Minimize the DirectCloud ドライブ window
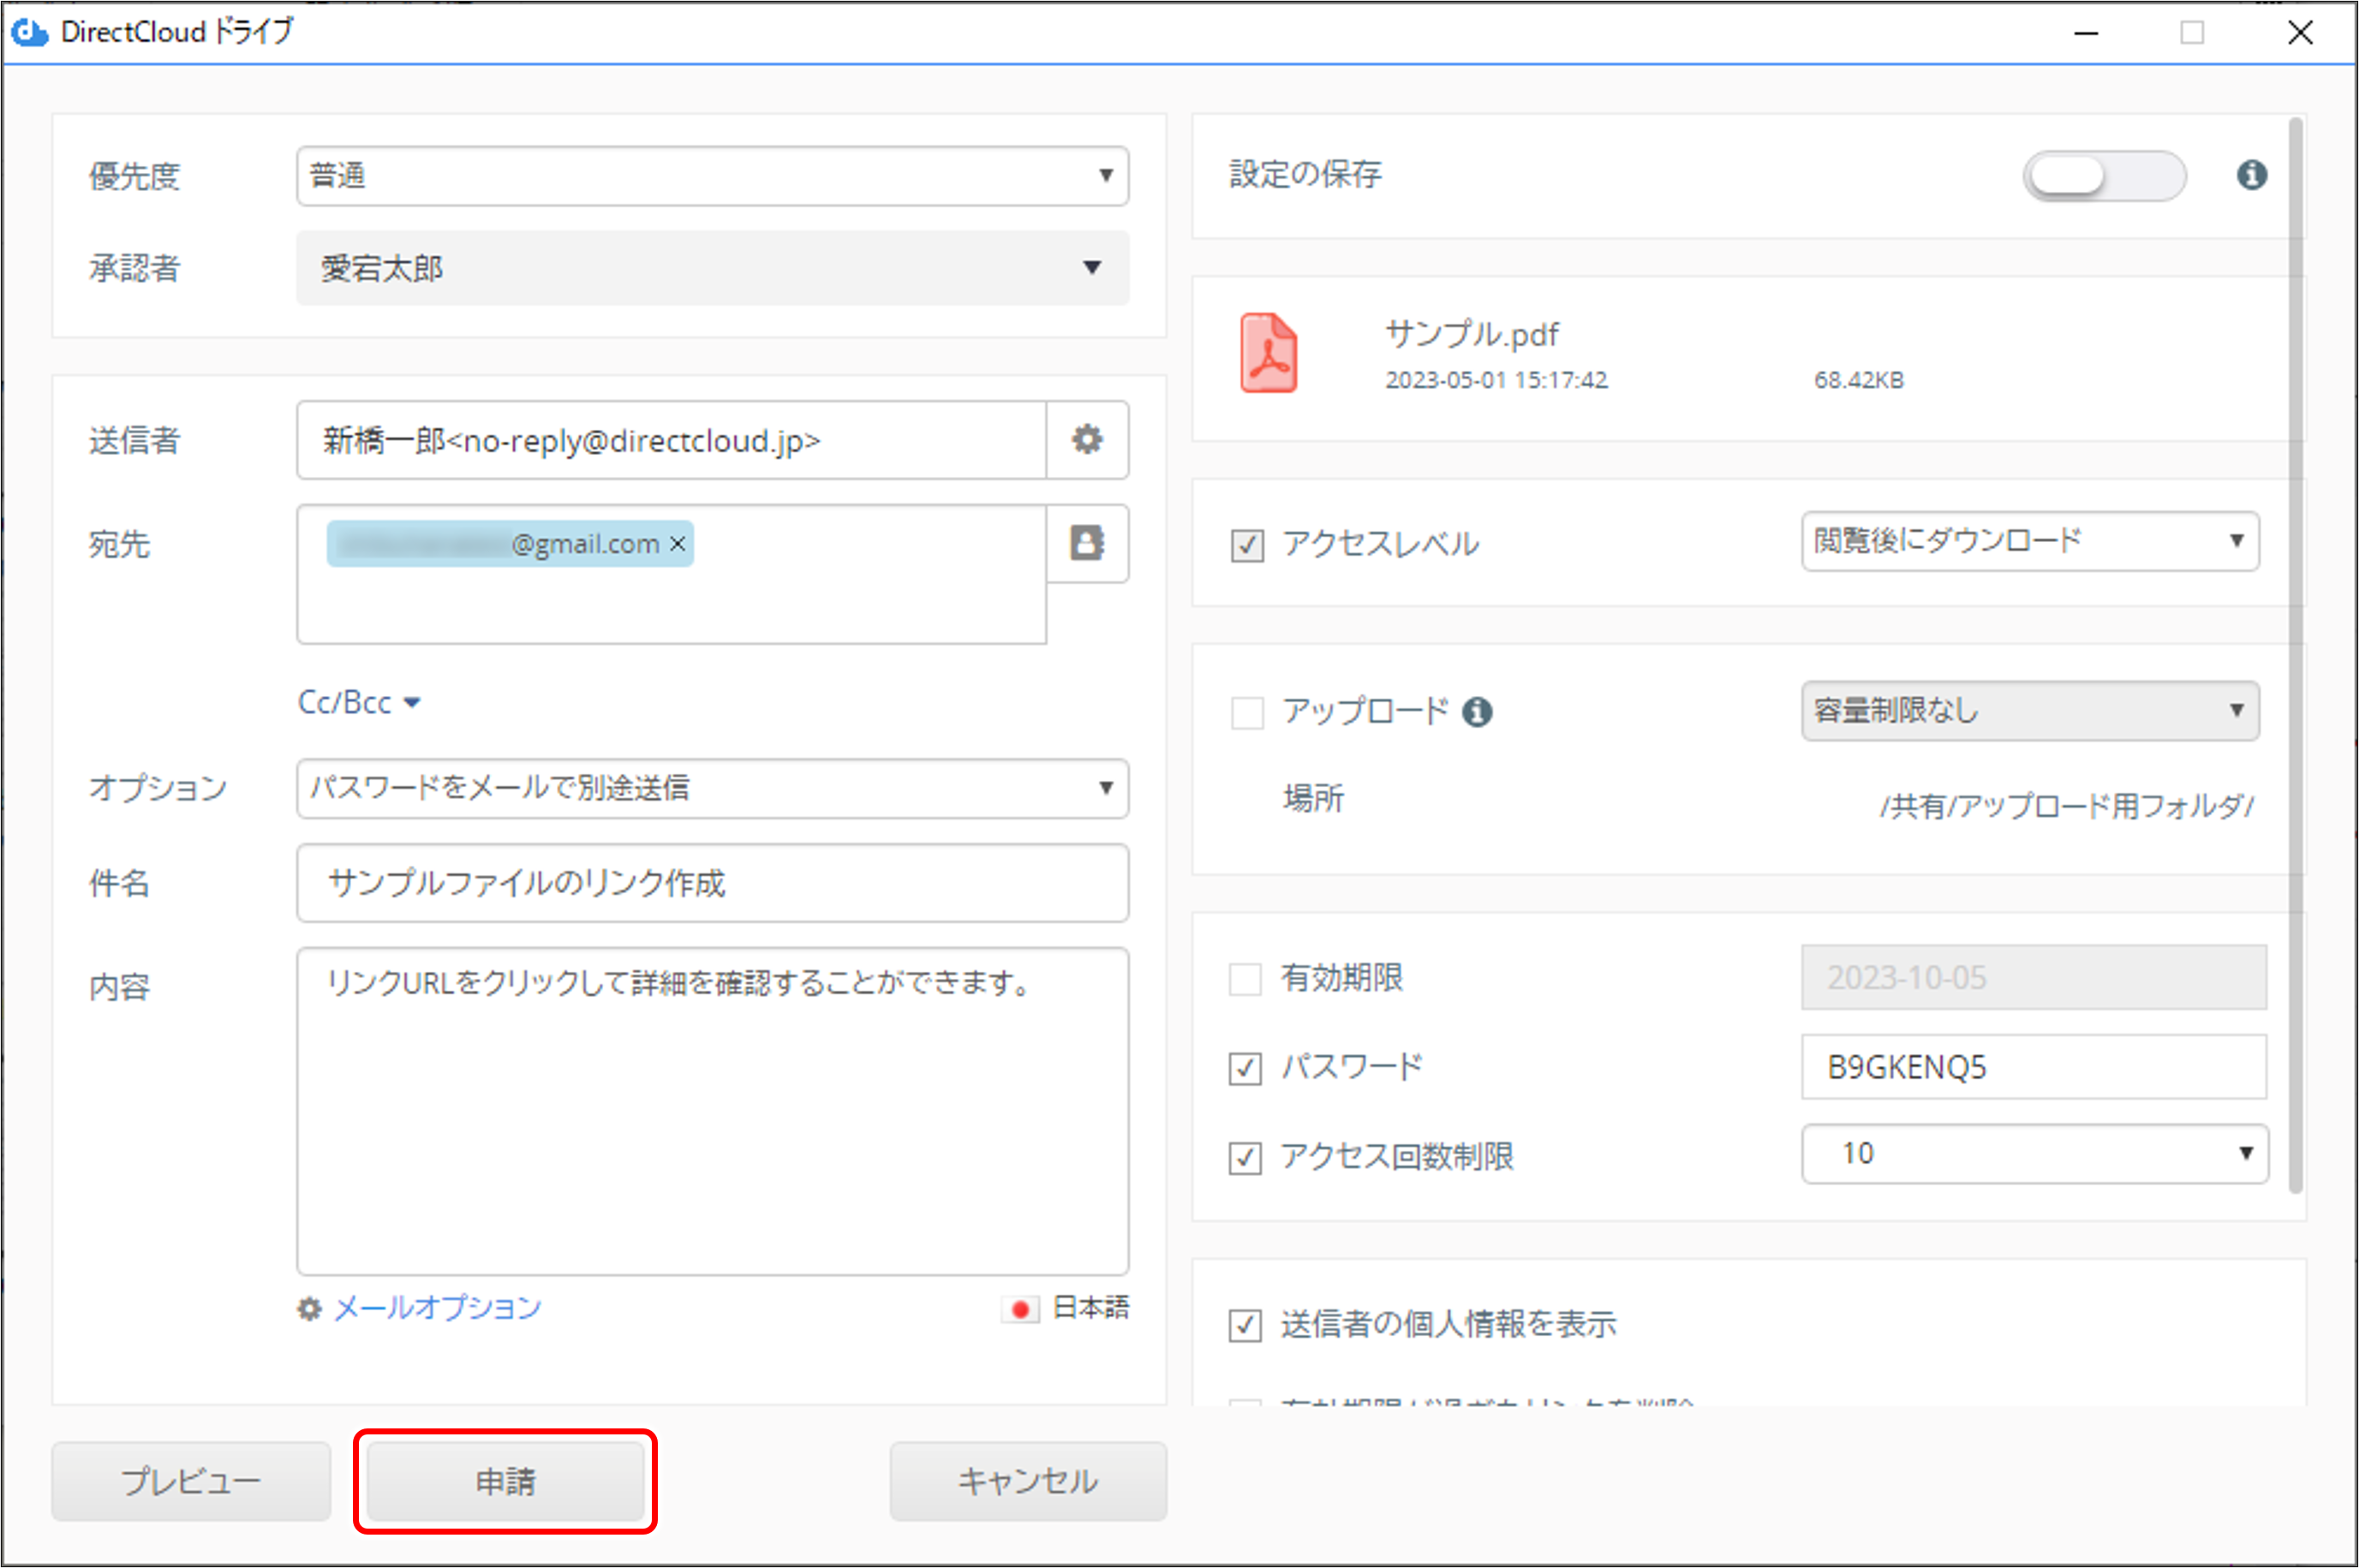Viewport: 2359px width, 1568px height. 2086,33
